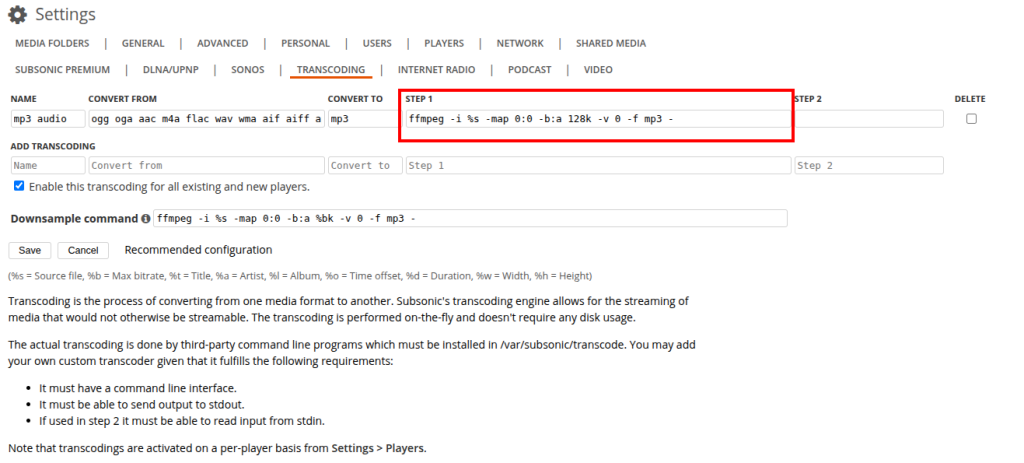Click the "send output to stdout" bullet
This screenshot has width=1024, height=463.
(x=142, y=404)
